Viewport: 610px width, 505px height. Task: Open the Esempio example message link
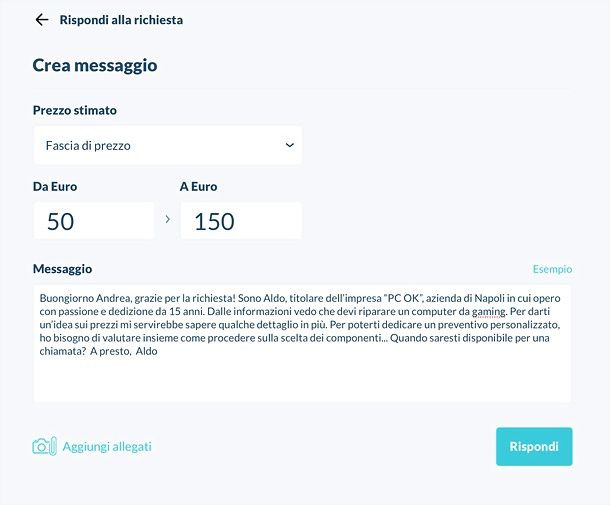tap(552, 269)
